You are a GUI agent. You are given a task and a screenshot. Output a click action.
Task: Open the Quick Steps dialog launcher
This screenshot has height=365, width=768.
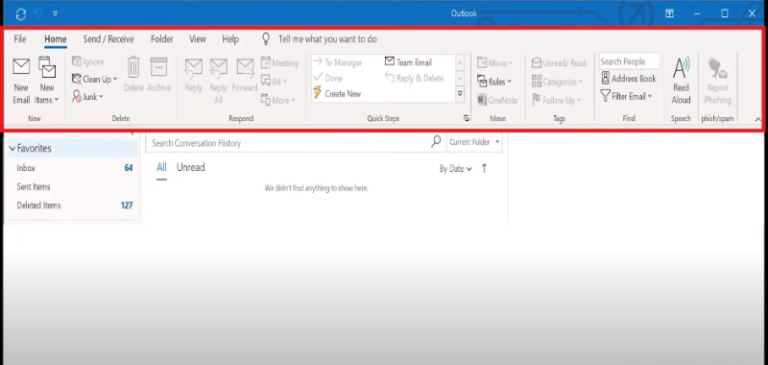[x=466, y=118]
